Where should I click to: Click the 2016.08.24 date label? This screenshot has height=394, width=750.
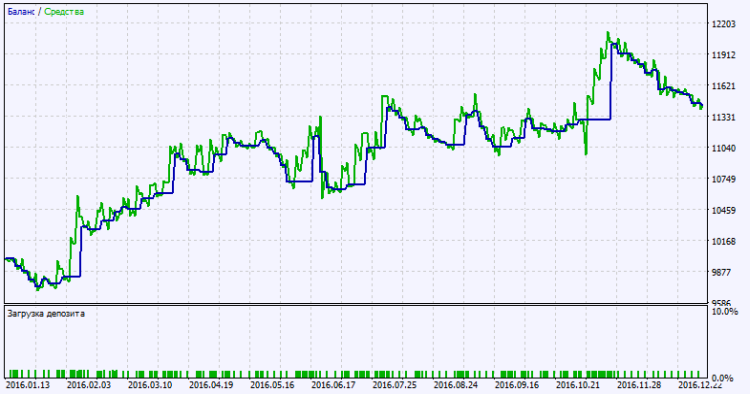456,384
